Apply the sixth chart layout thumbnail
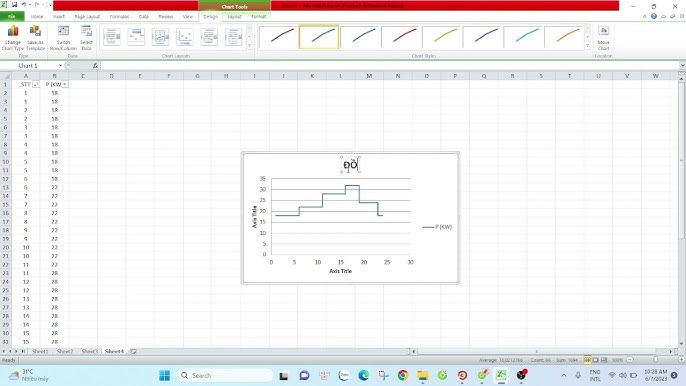The image size is (686, 386). [233, 37]
